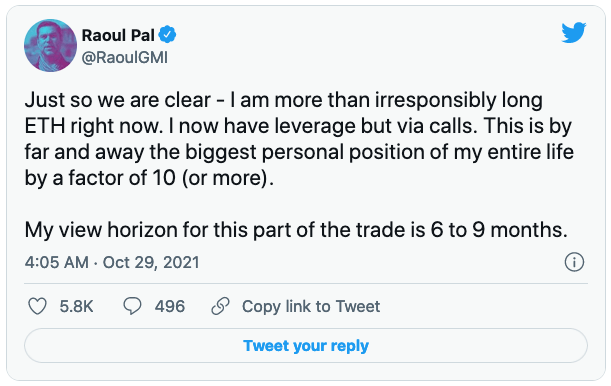Viewport: 611px width, 386px height.
Task: Click the 'by a factor of 10' line
Action: pyautogui.click(x=149, y=178)
